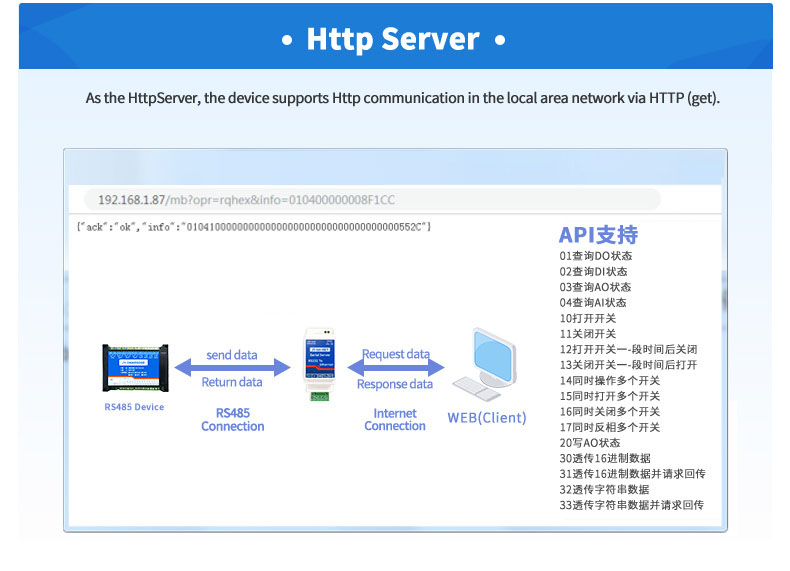Click the 'Response data' arrow label
Image resolution: width=790 pixels, height=571 pixels.
395,384
